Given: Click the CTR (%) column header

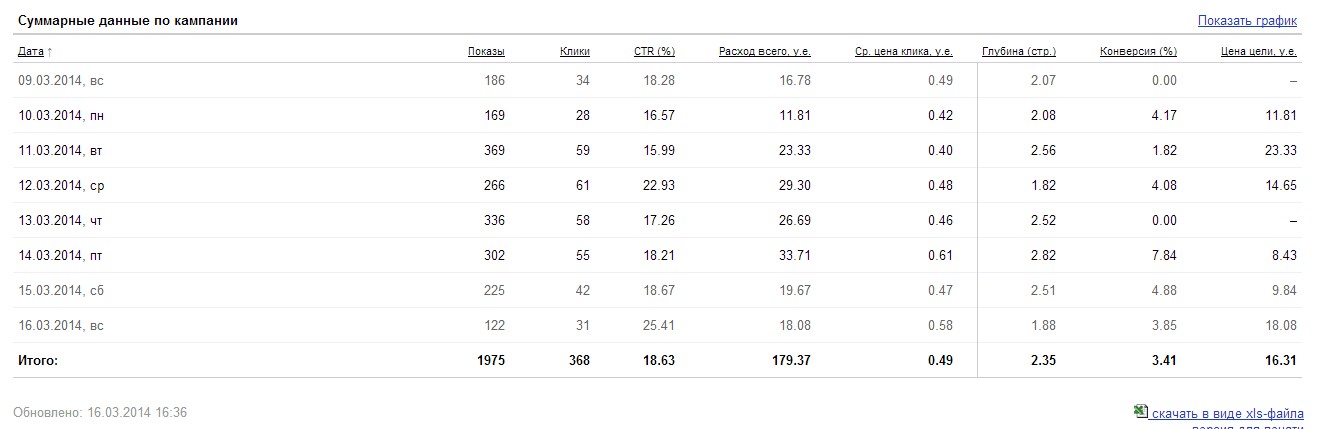Looking at the screenshot, I should 654,51.
